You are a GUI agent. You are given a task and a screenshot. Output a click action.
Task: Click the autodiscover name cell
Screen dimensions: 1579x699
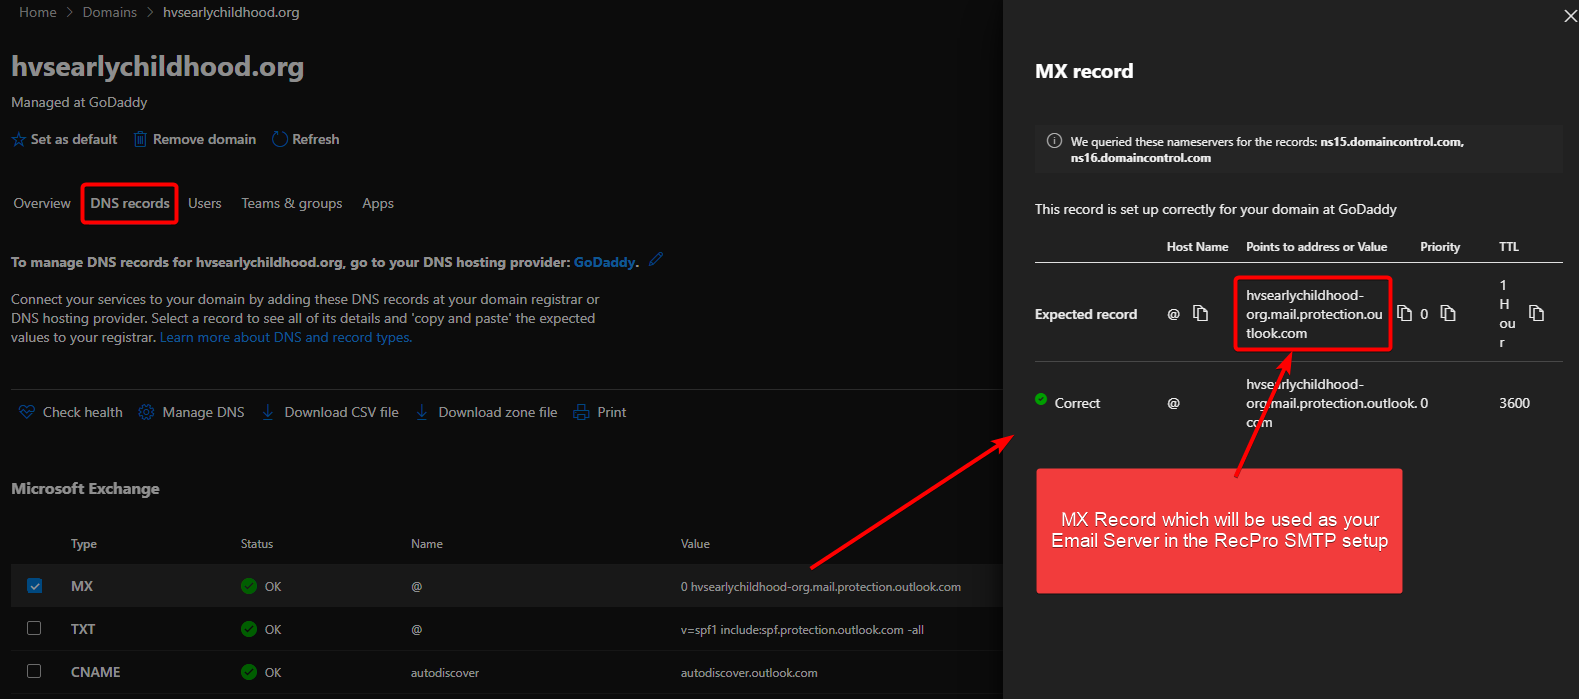coord(445,673)
